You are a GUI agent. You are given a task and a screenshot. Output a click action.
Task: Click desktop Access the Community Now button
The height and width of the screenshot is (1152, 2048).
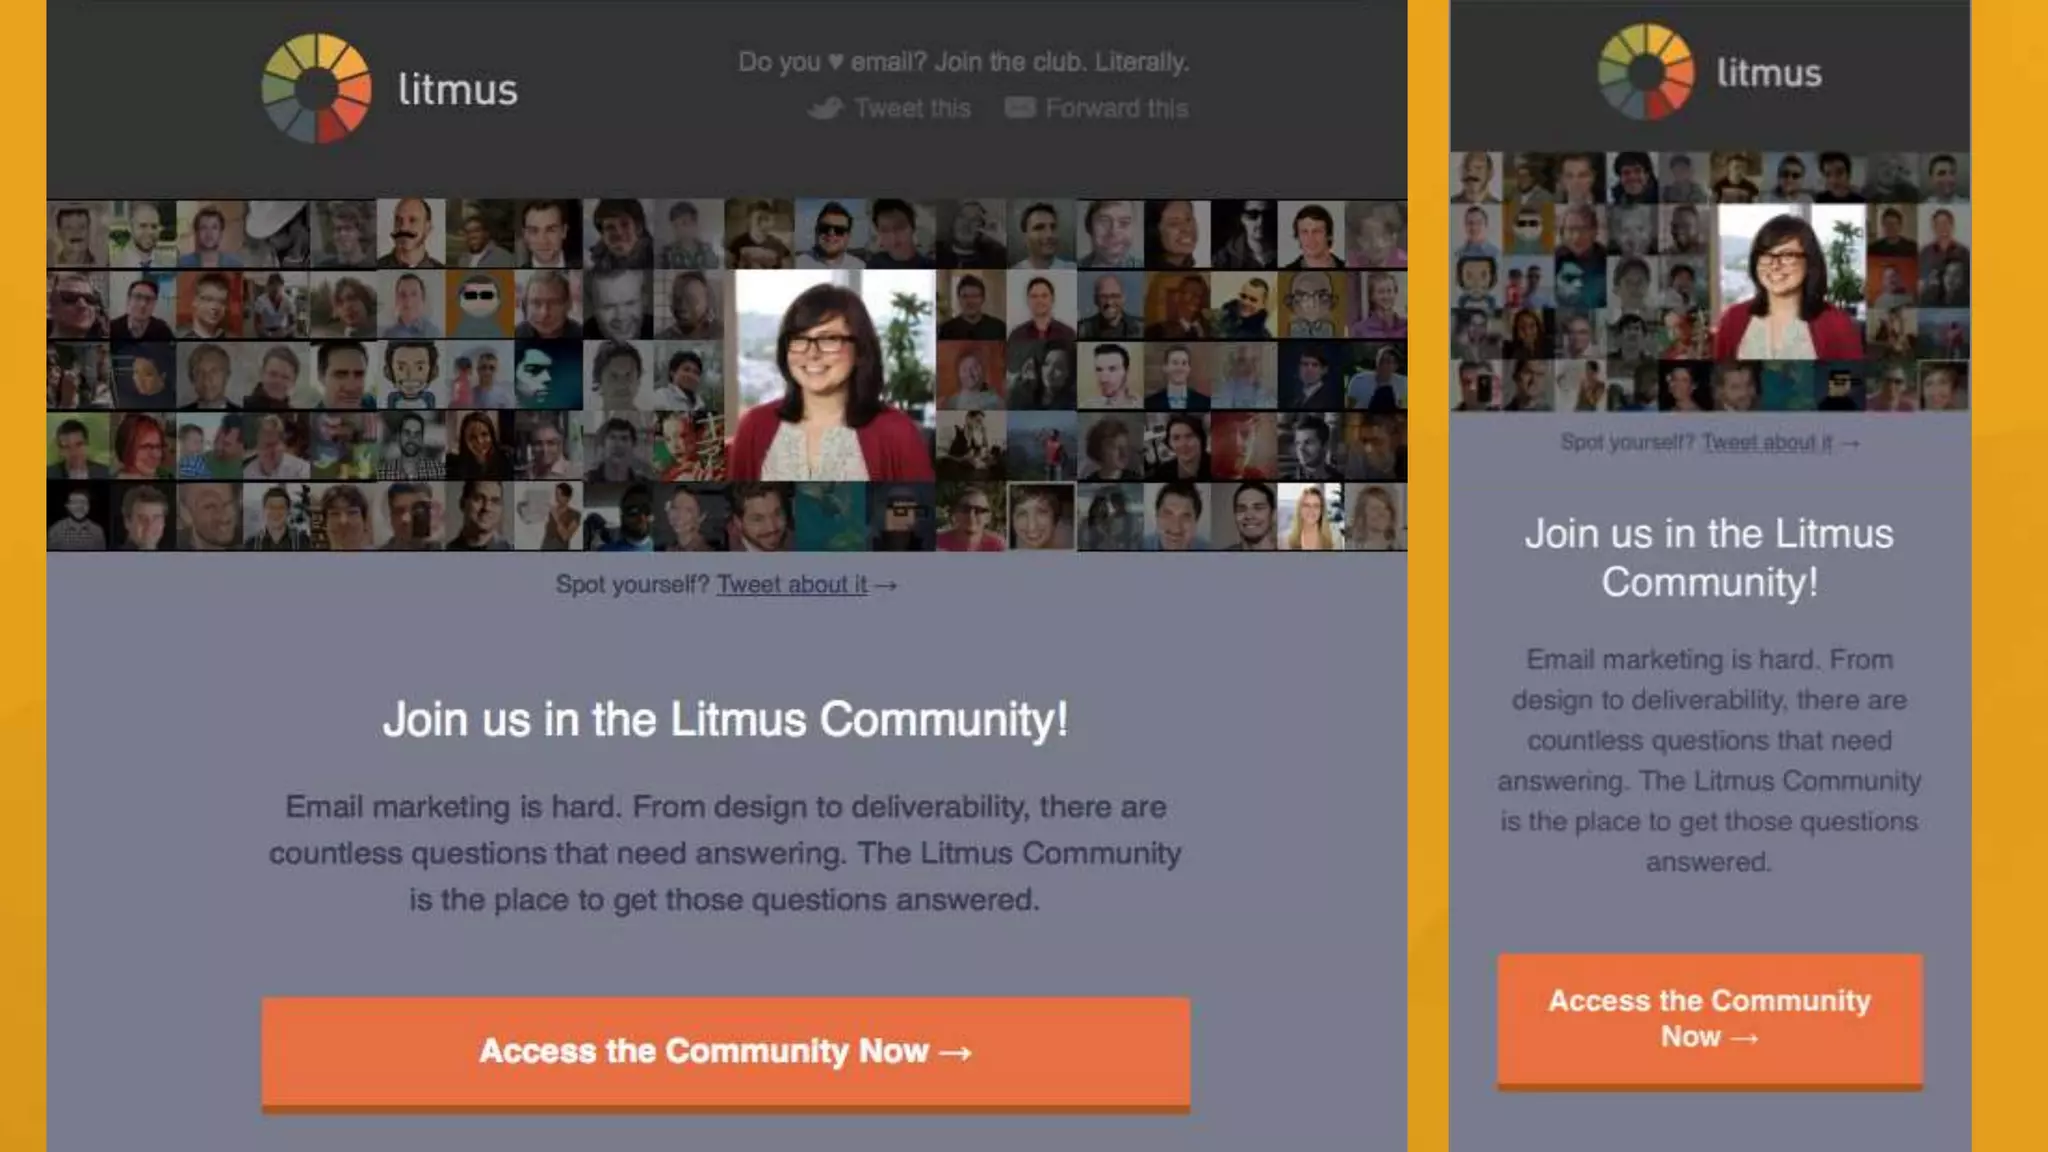click(x=726, y=1053)
